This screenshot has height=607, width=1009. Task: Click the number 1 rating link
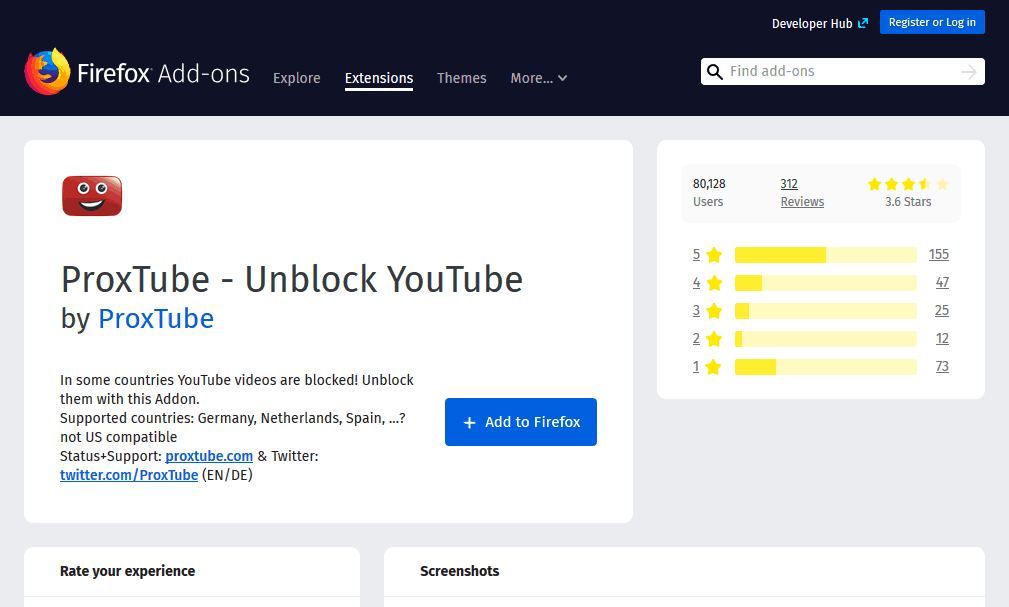(696, 366)
